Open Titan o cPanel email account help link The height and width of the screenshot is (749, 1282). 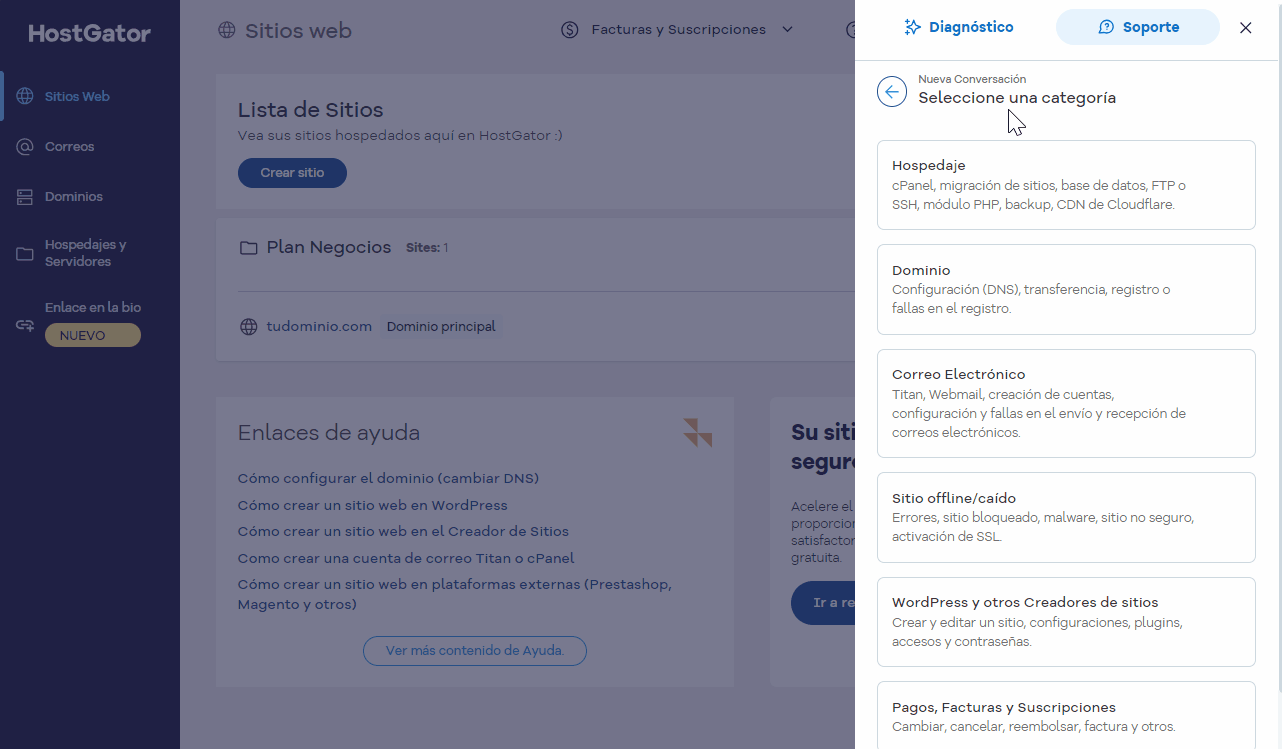406,558
